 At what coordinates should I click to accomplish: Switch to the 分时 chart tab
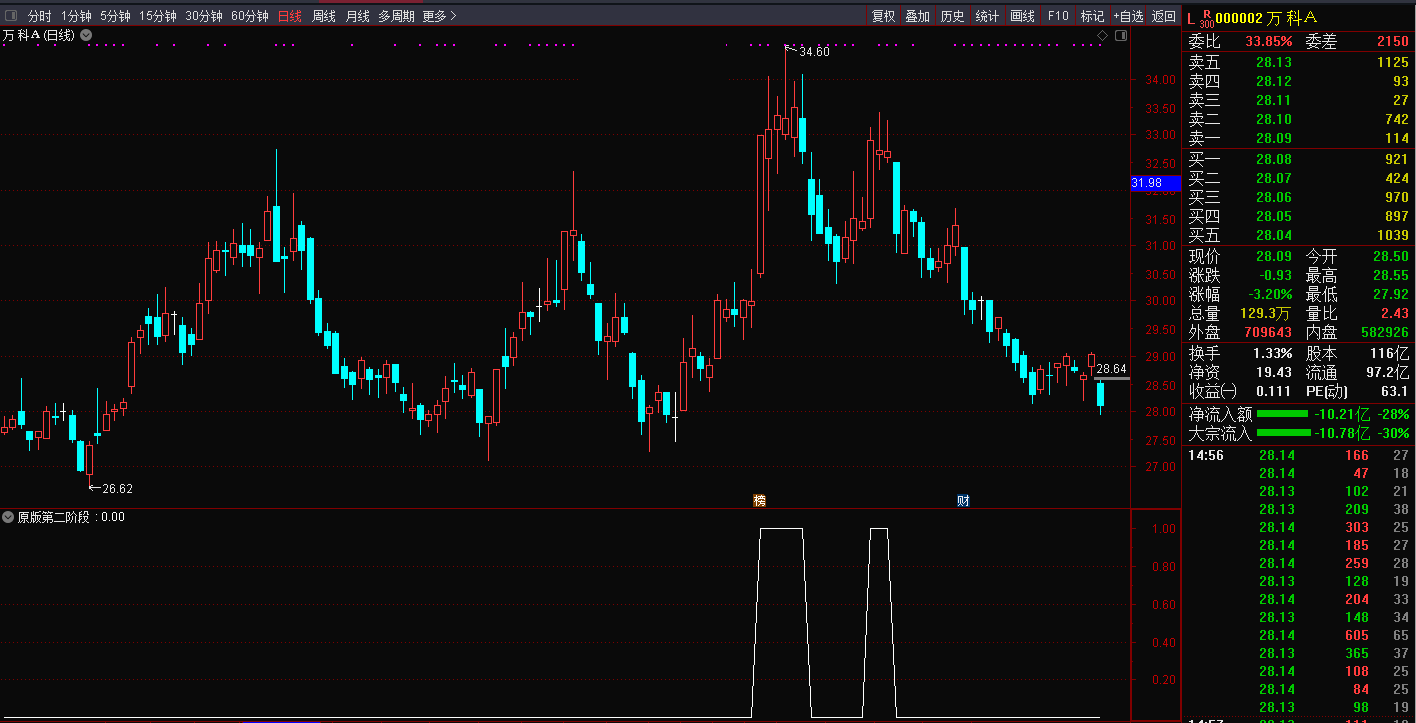coord(39,16)
